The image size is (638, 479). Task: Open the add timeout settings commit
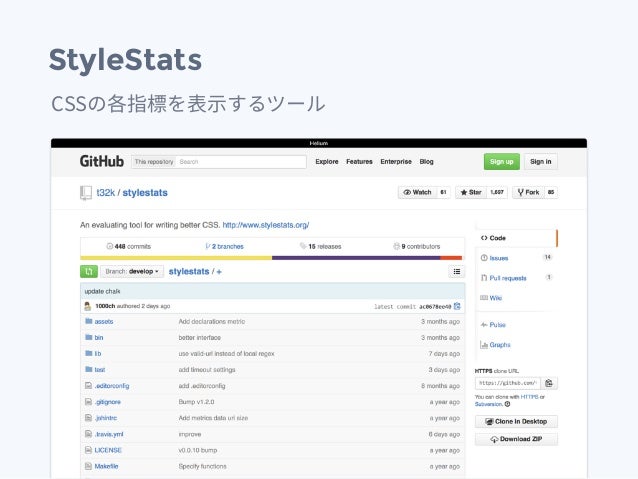pos(207,370)
